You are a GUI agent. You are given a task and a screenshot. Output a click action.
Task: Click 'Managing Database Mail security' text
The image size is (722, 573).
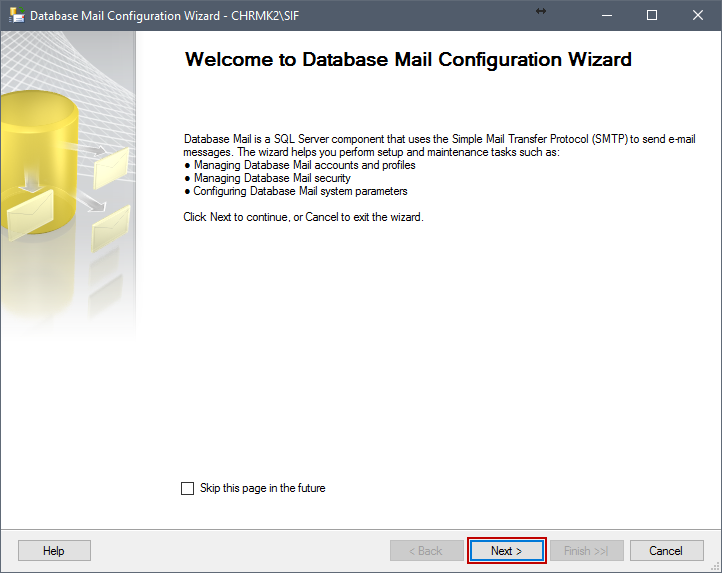[x=272, y=178]
